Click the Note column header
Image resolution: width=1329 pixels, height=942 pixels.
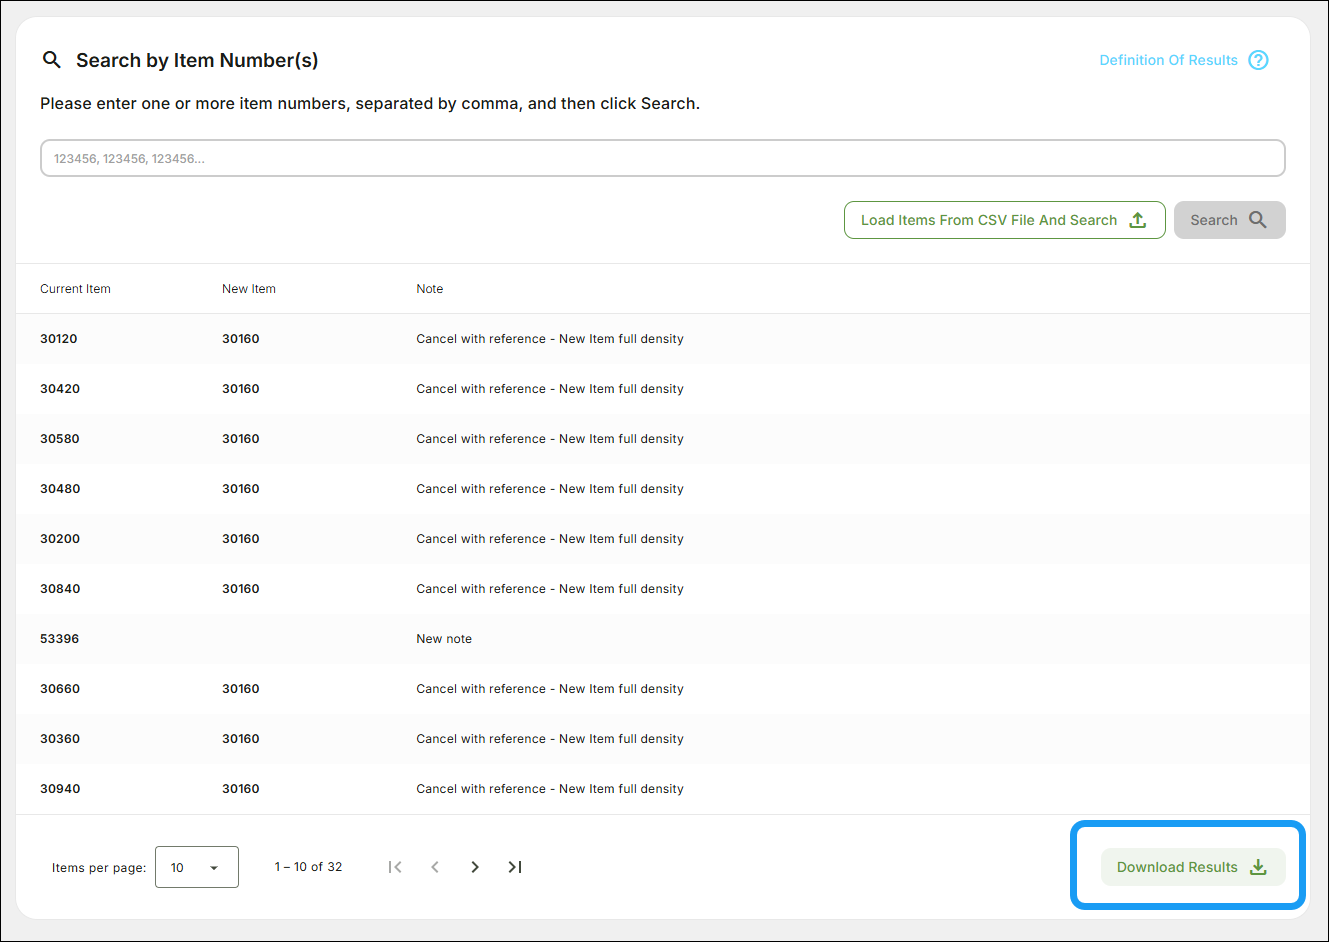pos(430,289)
